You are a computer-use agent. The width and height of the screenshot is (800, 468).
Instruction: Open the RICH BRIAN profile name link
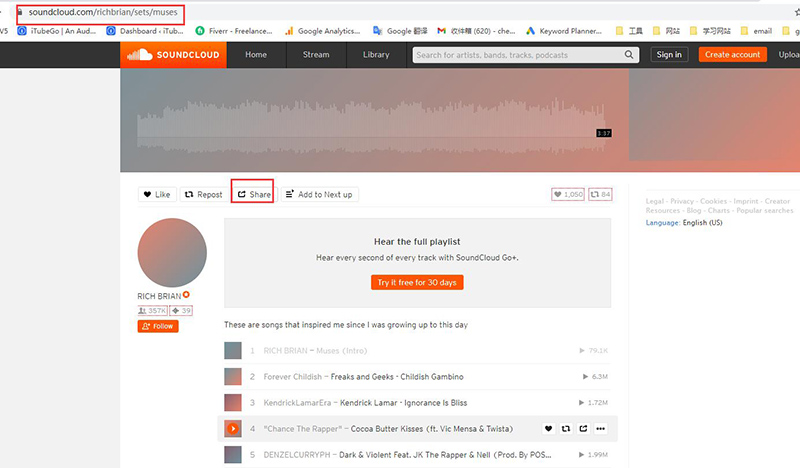click(x=159, y=296)
